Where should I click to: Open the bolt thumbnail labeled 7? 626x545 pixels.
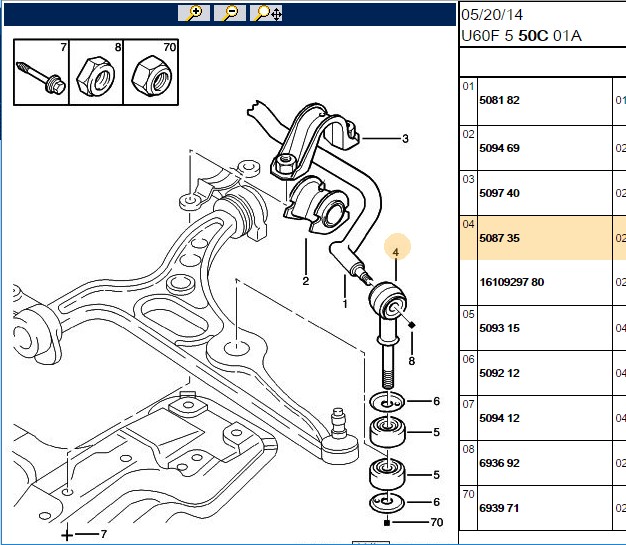pyautogui.click(x=41, y=72)
